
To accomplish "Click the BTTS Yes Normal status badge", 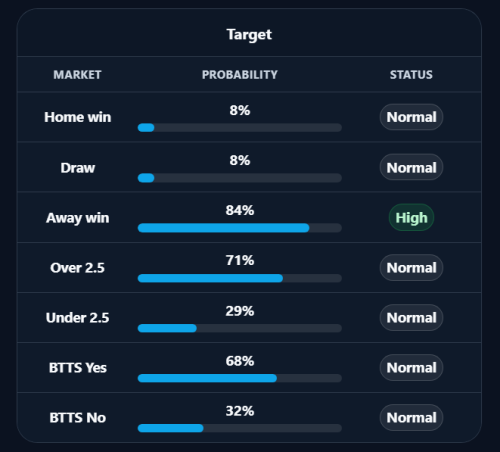I will (411, 368).
